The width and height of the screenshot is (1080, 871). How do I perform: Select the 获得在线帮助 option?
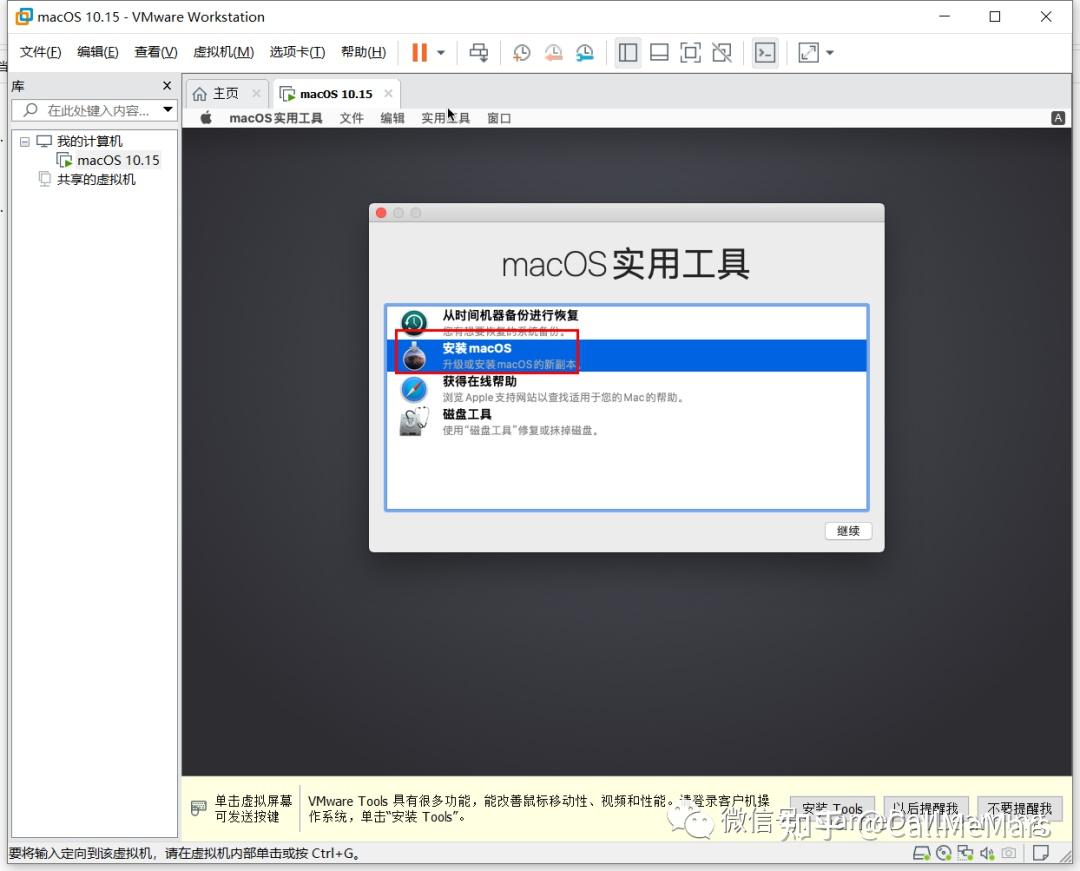point(627,388)
